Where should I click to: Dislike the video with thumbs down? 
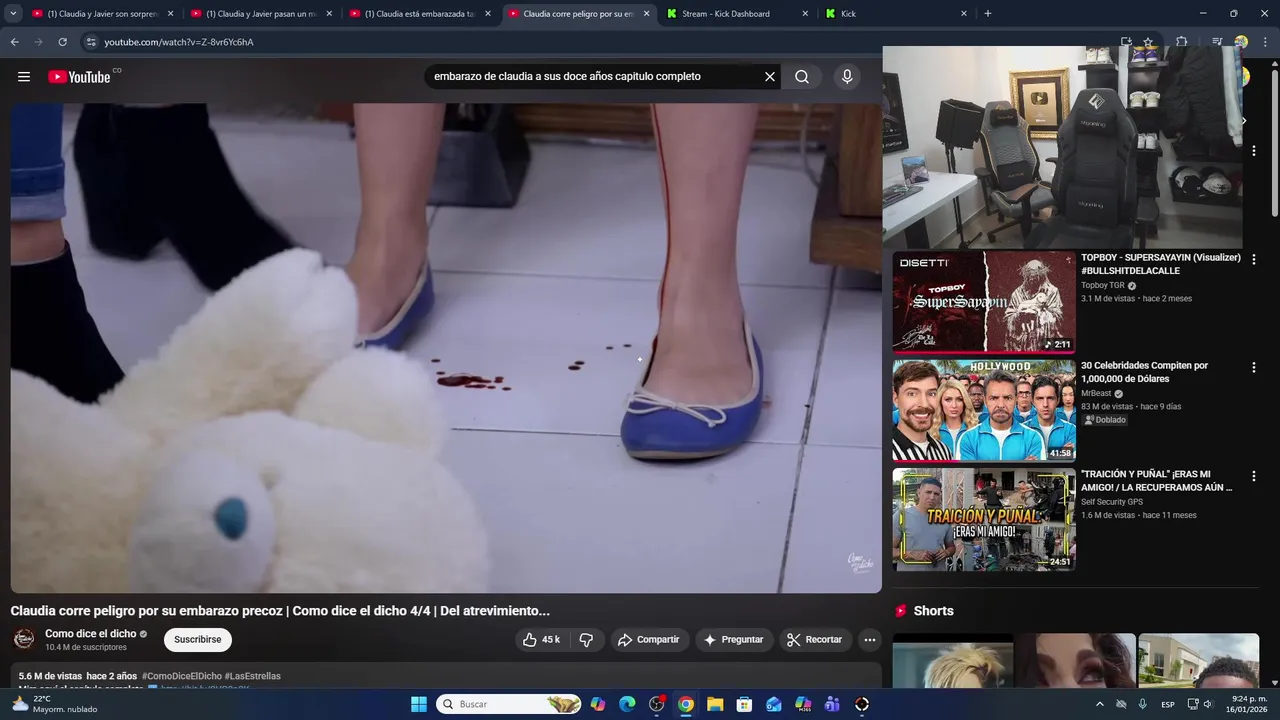click(587, 640)
